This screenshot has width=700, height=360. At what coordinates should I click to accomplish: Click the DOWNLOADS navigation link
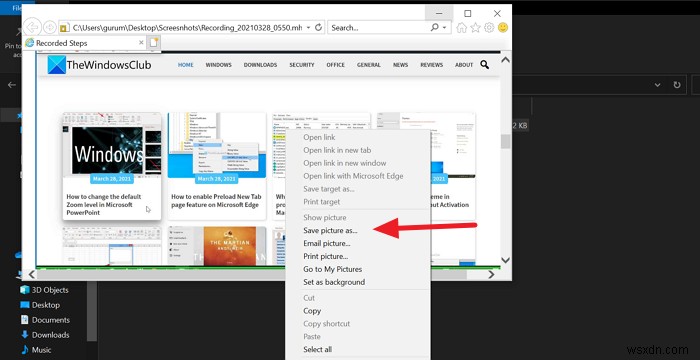(260, 65)
